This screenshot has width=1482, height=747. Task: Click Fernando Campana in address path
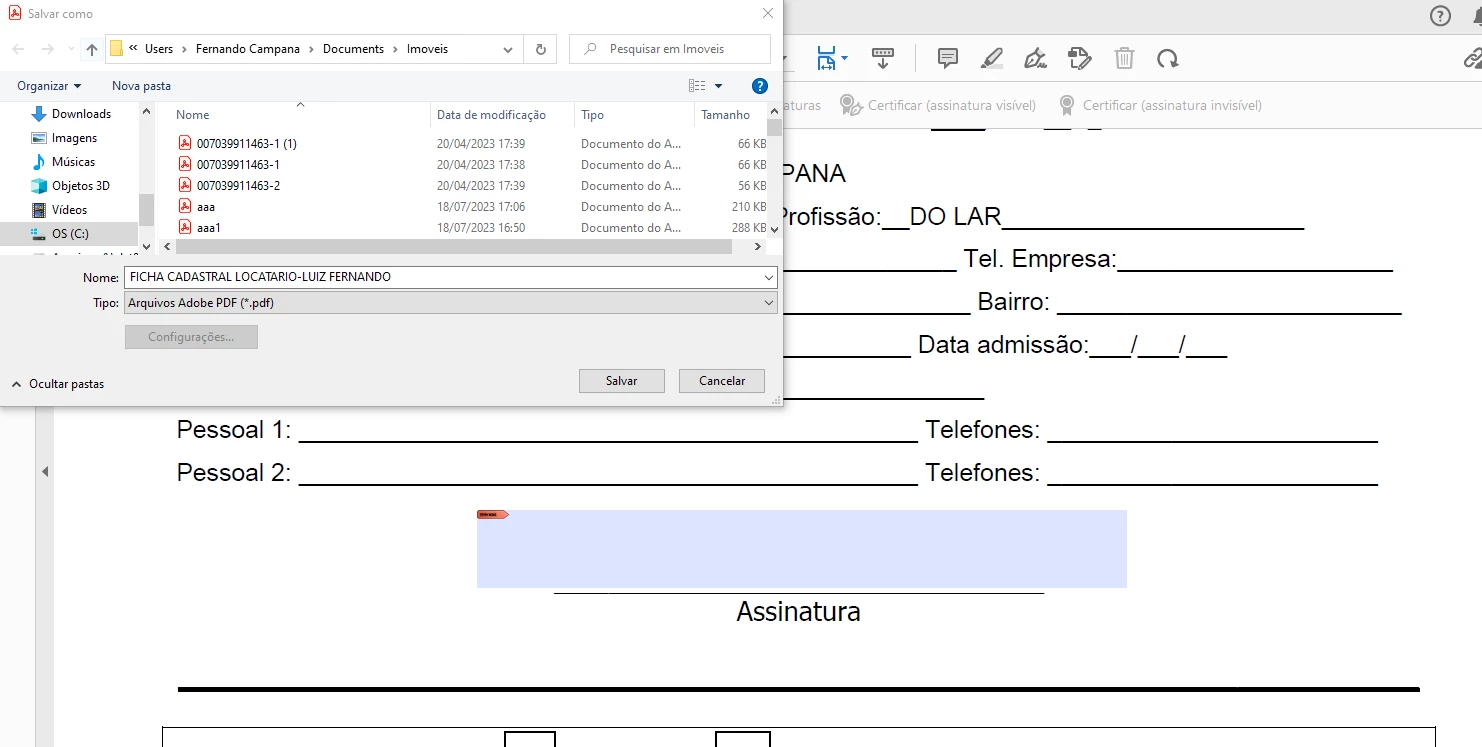[x=248, y=49]
